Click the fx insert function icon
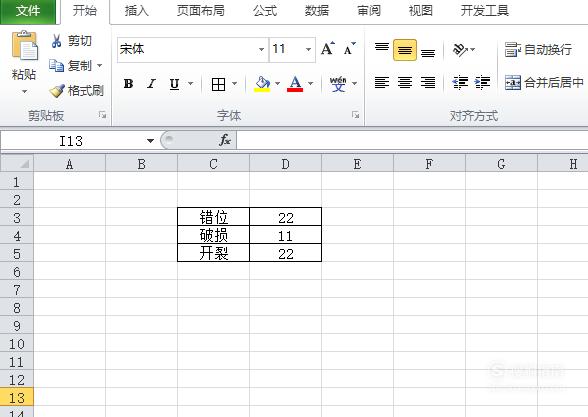 point(225,140)
